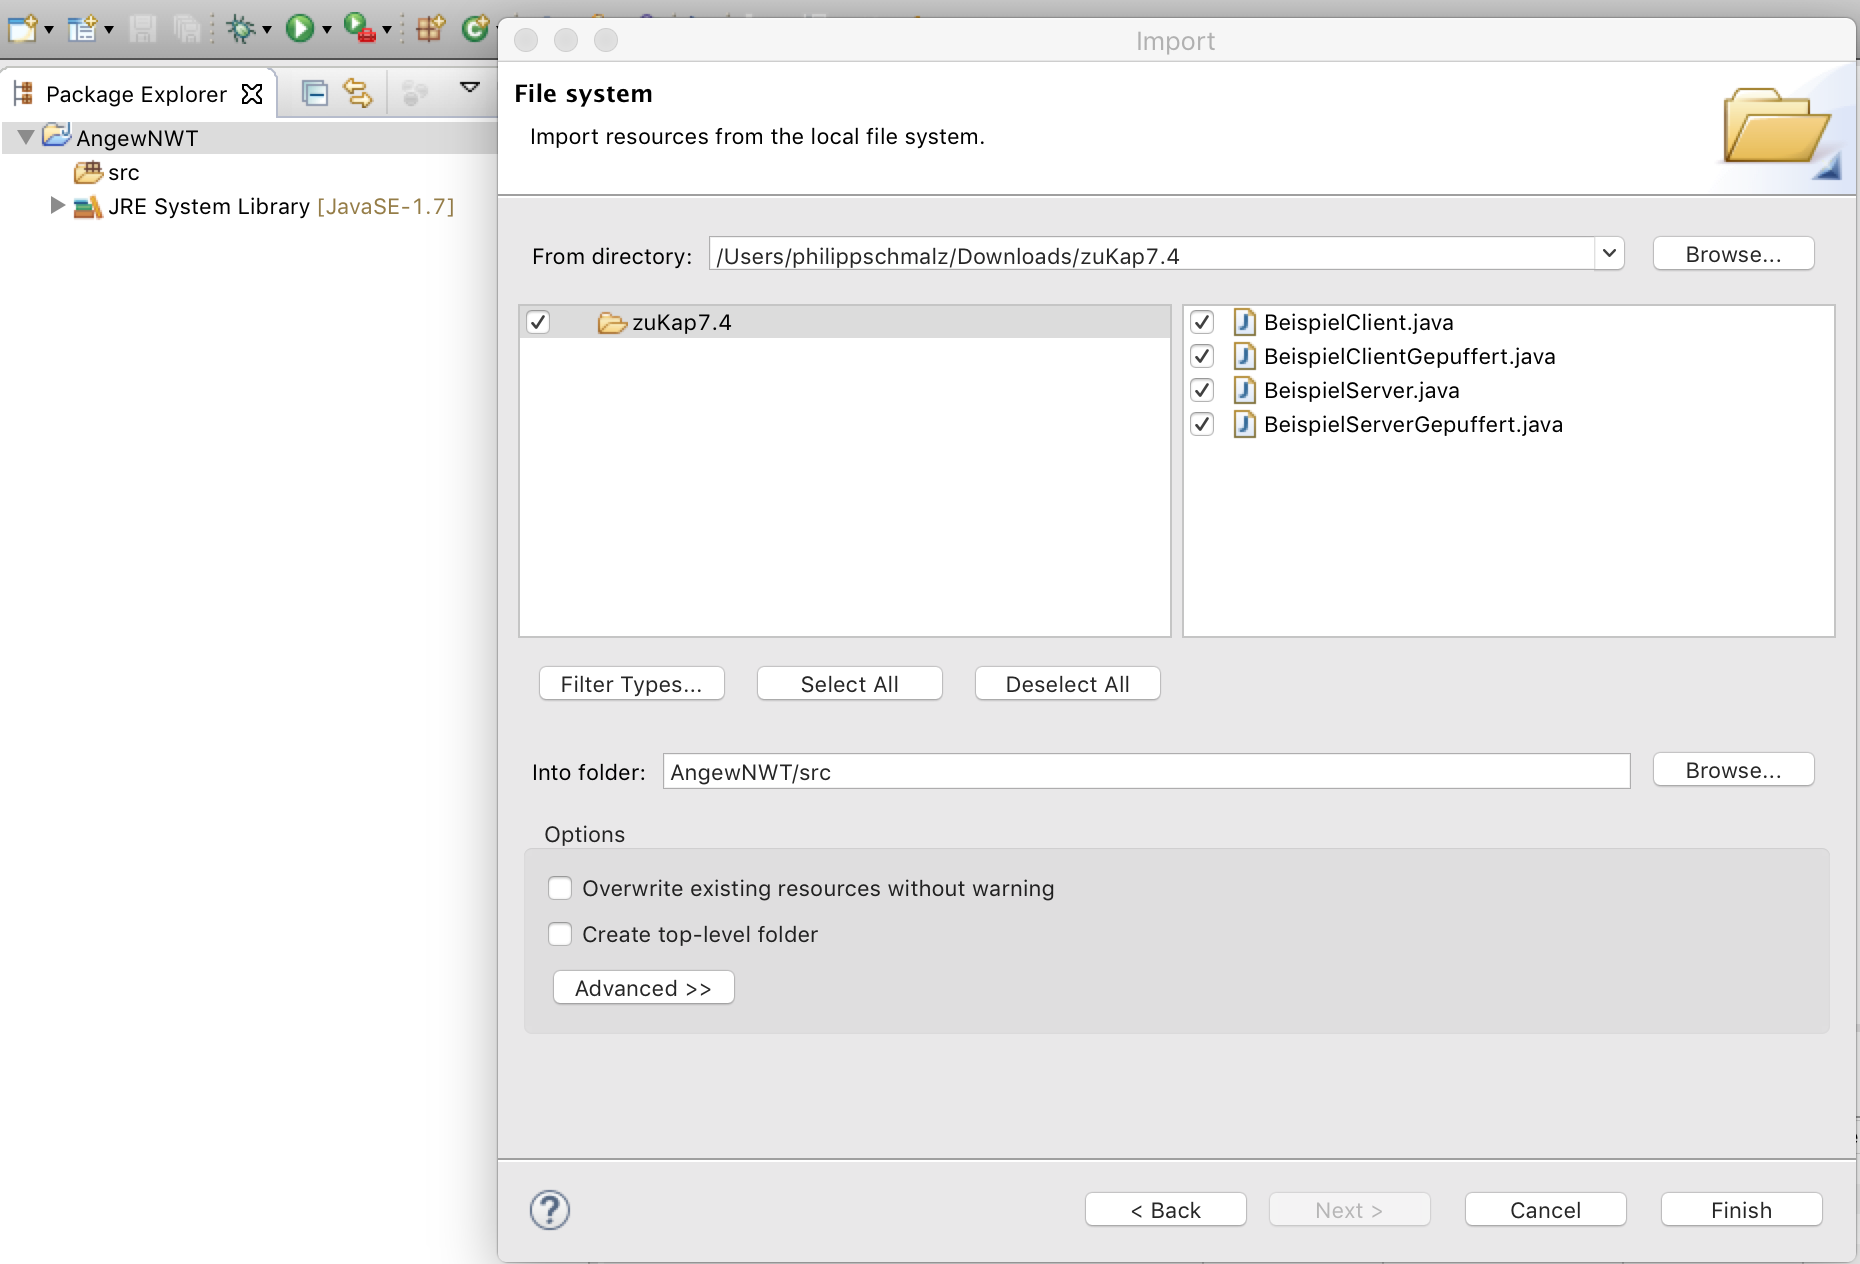Click the Into folder text field
1860x1264 pixels.
(1145, 772)
